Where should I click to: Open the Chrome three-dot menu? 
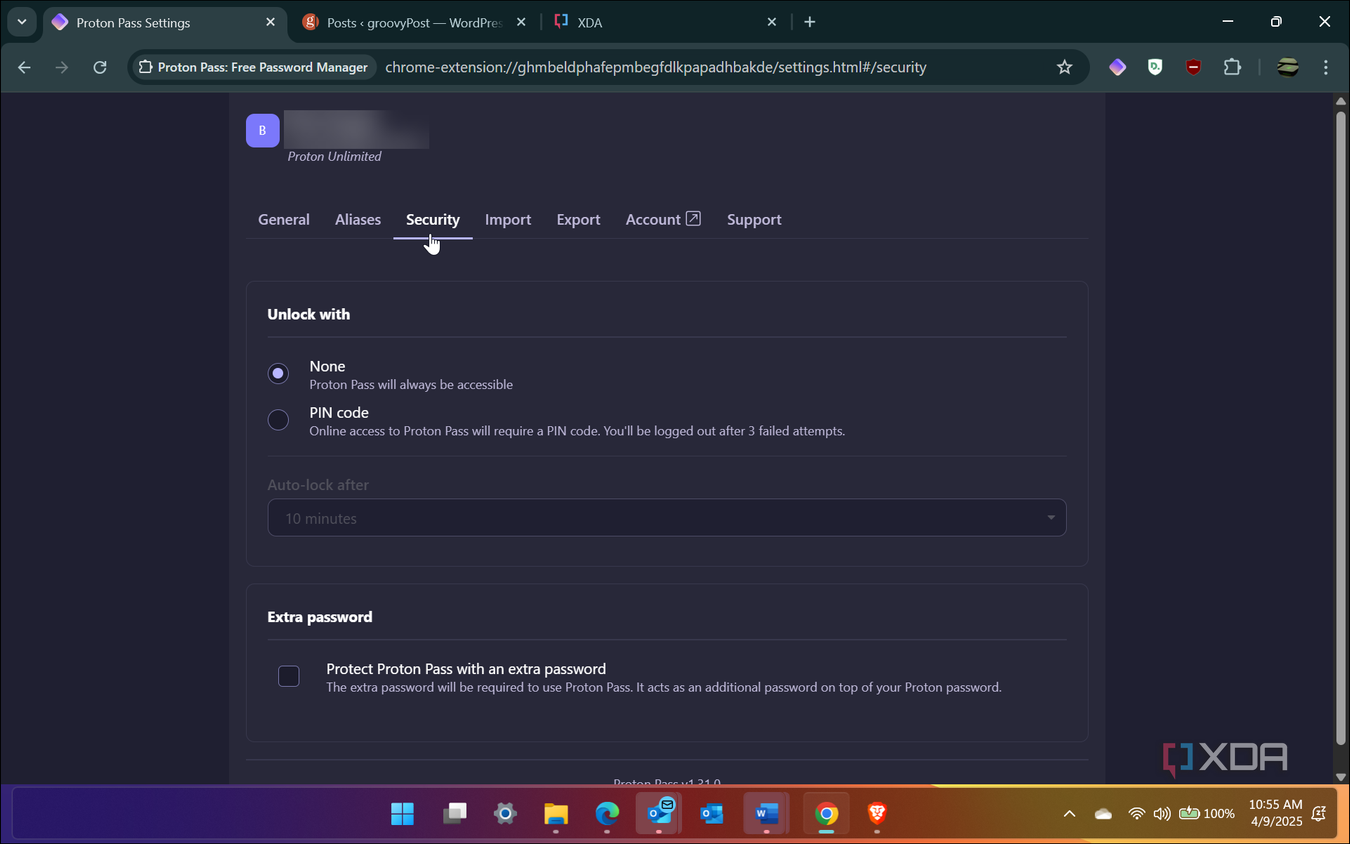[x=1326, y=67]
